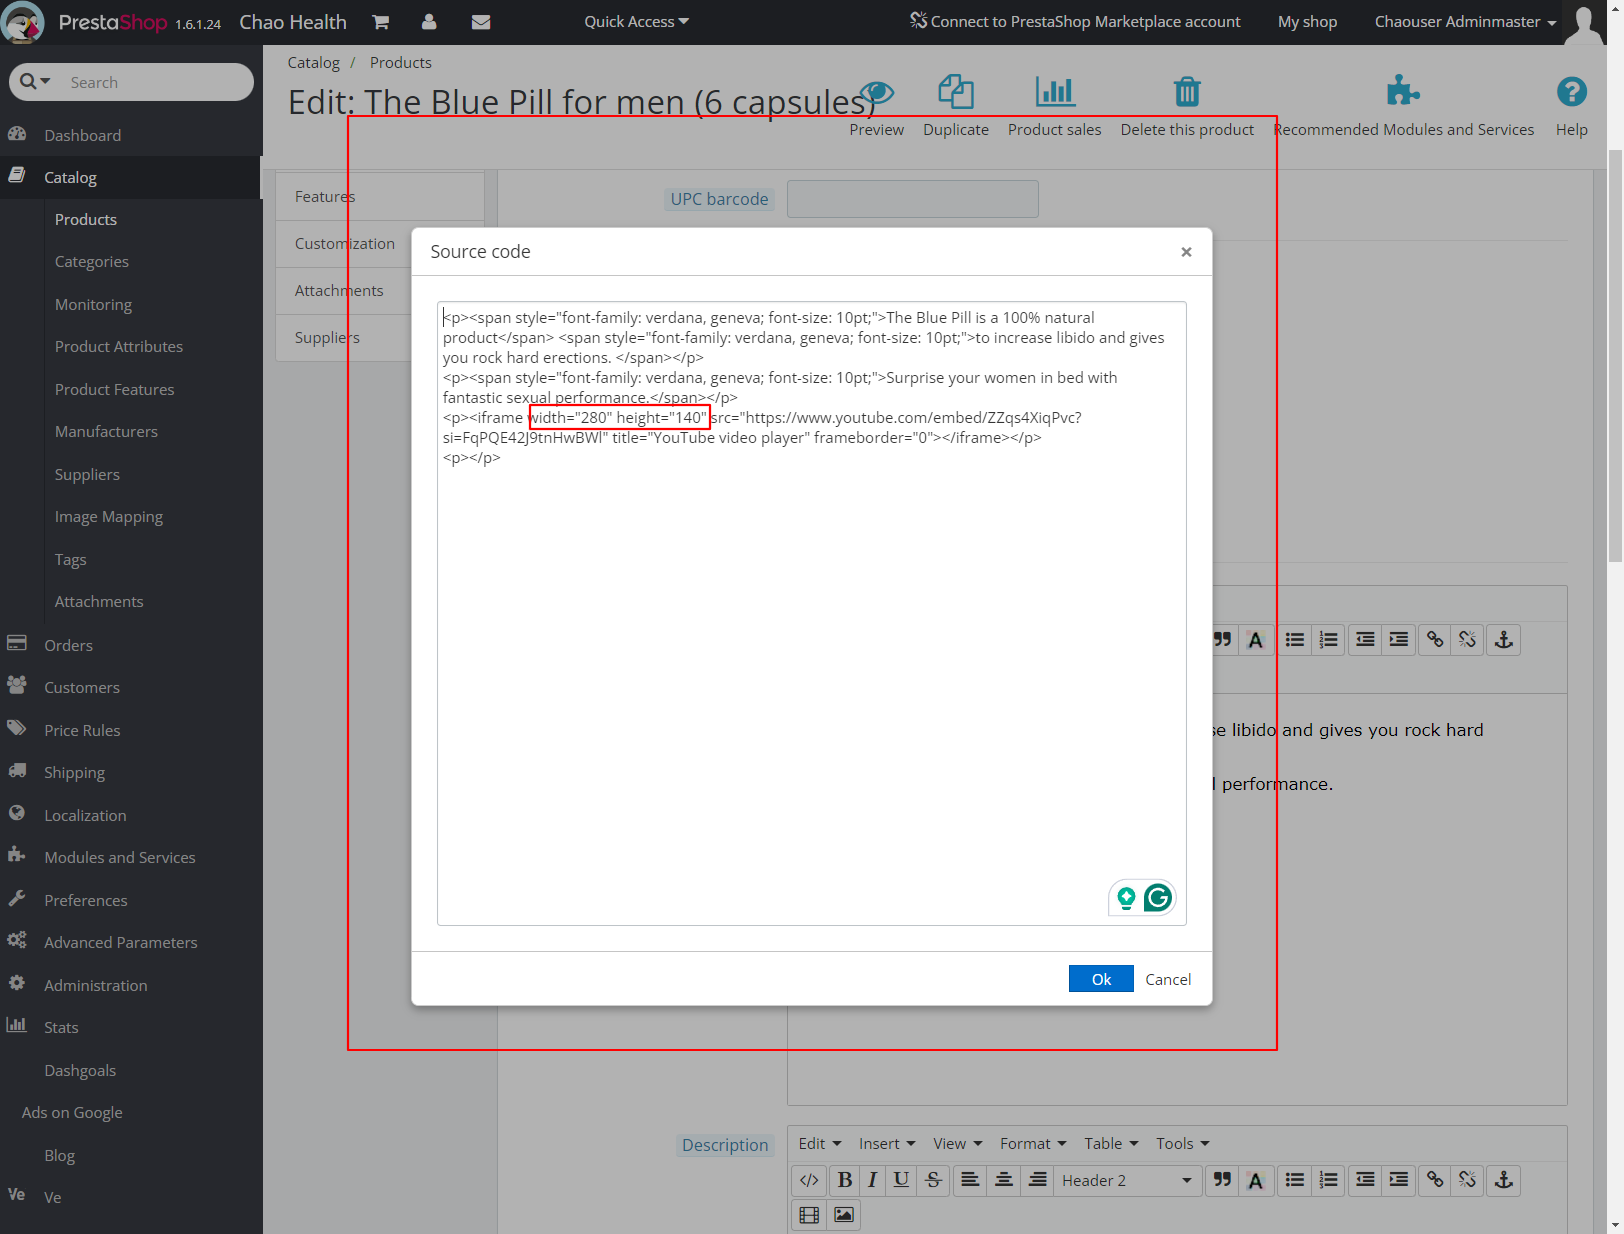Cancel the Source code dialog
This screenshot has width=1624, height=1234.
(x=1168, y=979)
